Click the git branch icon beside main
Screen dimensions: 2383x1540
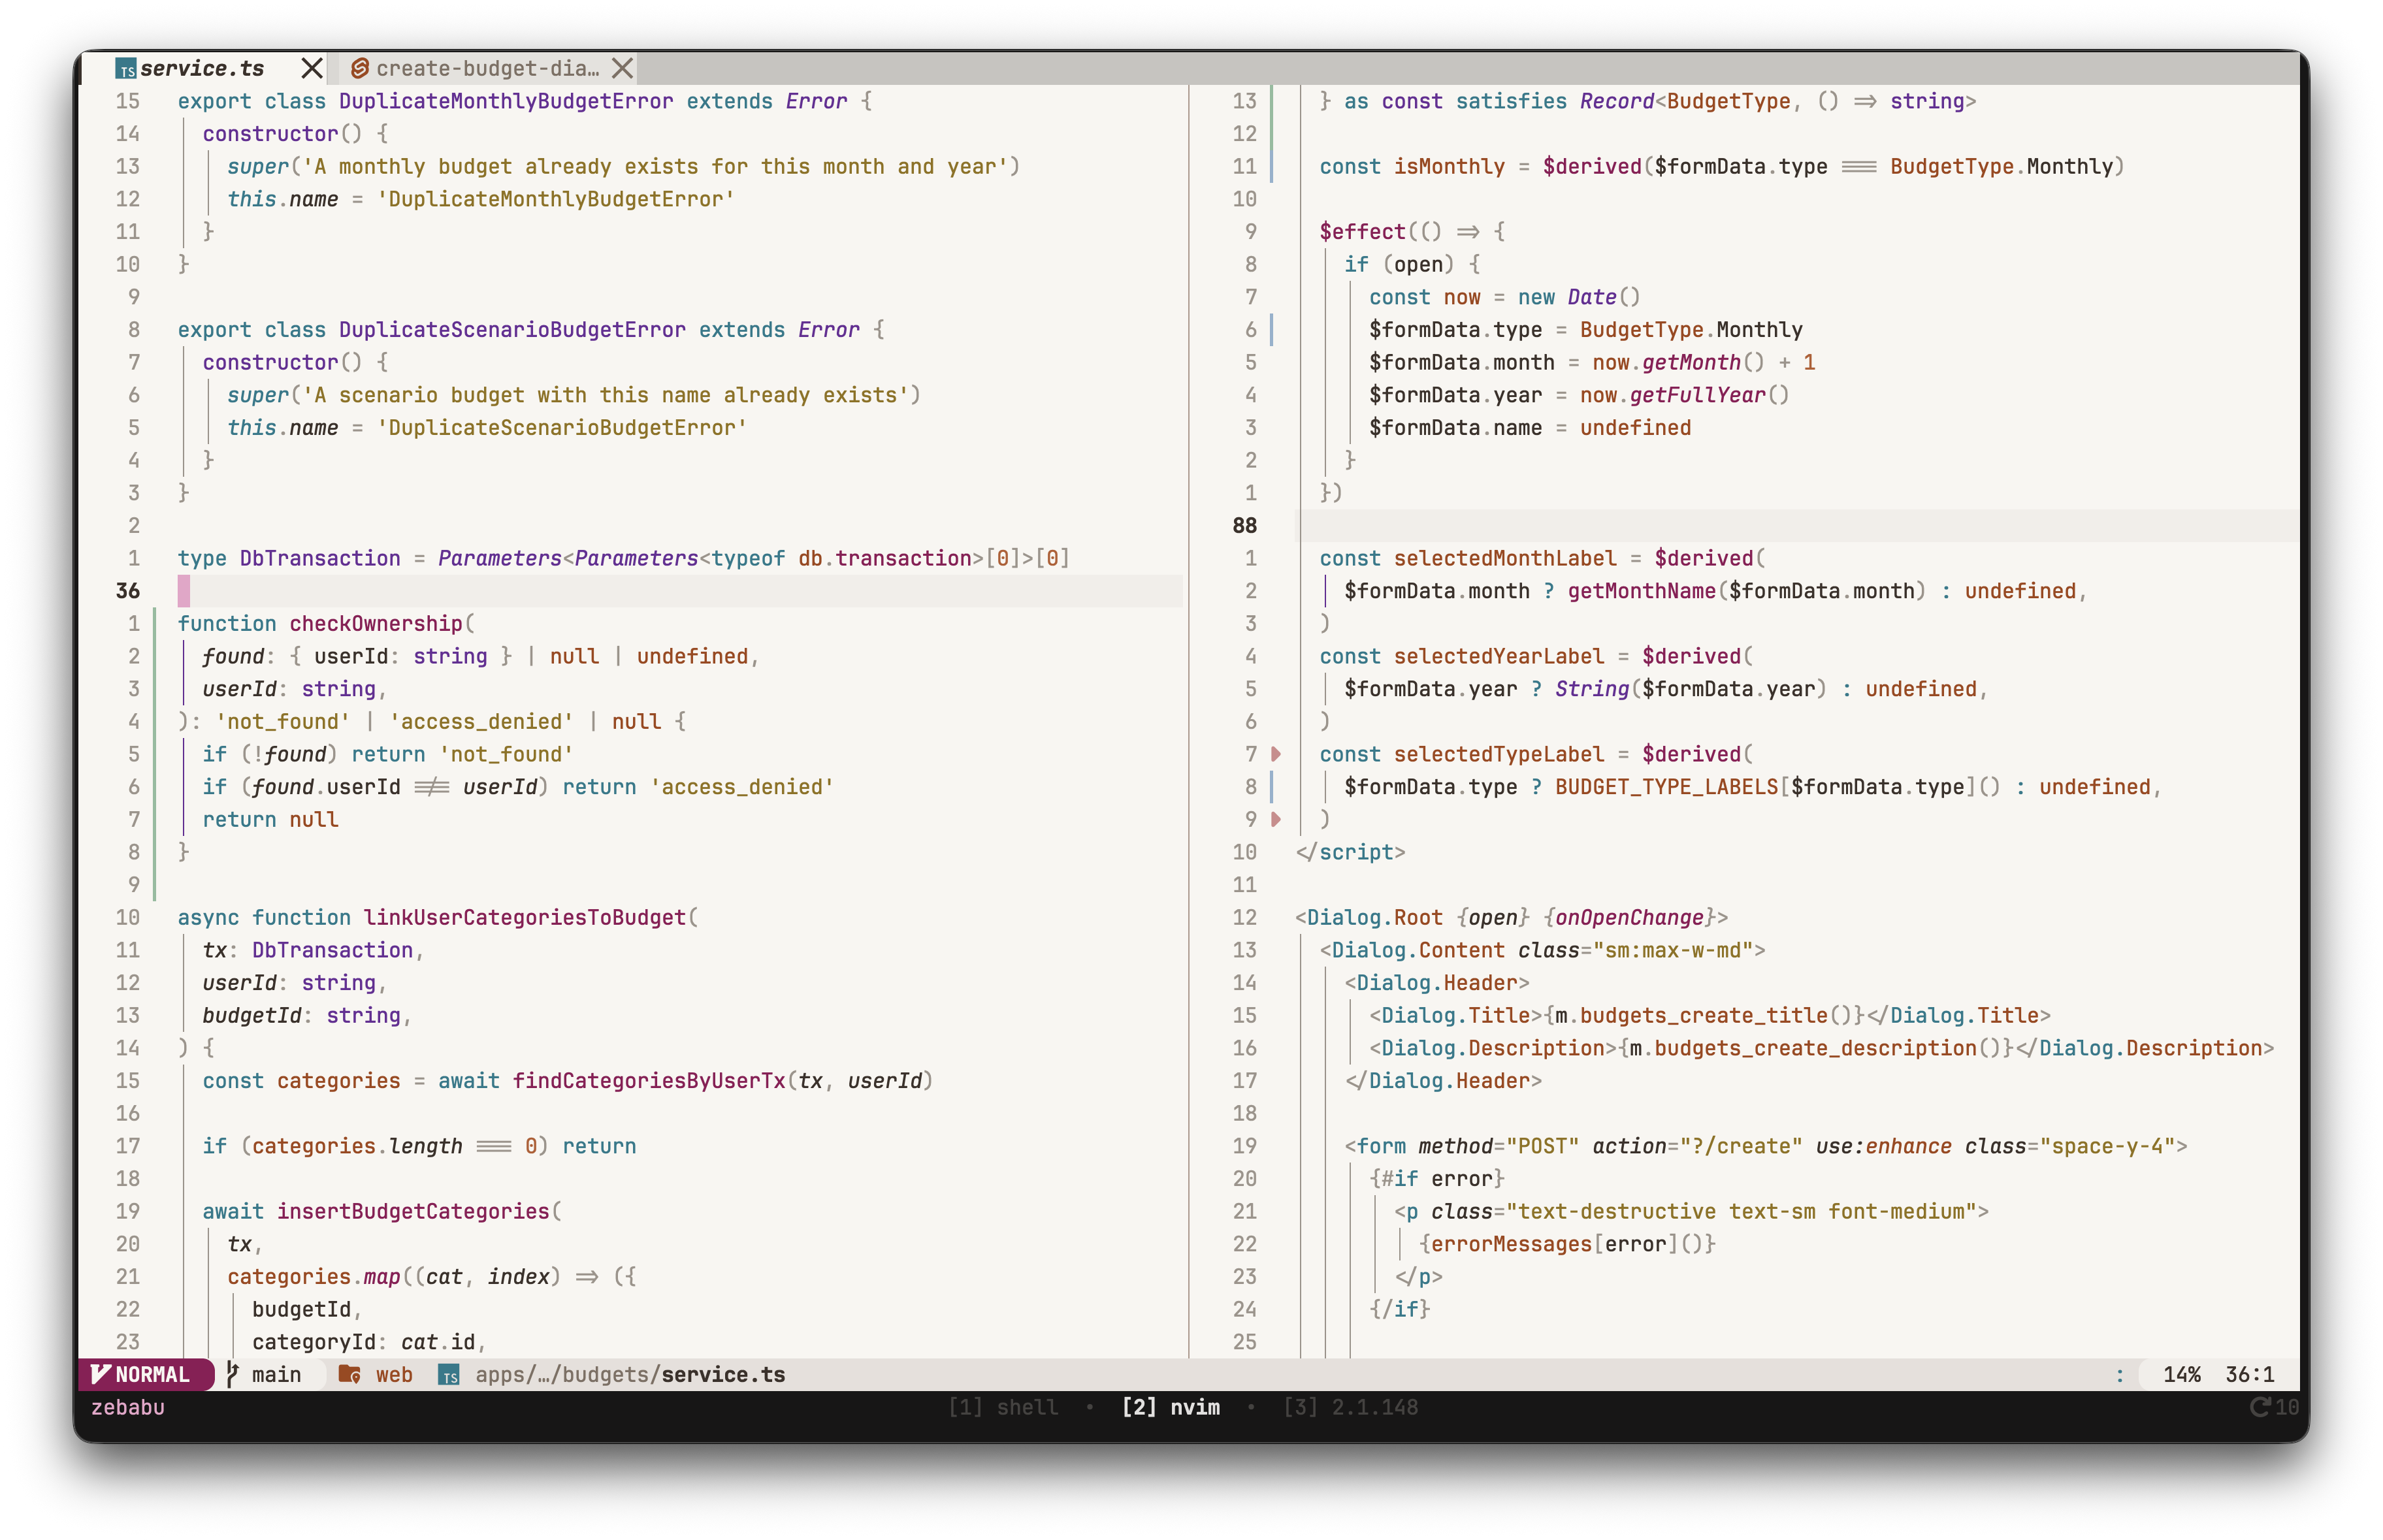[x=232, y=1374]
